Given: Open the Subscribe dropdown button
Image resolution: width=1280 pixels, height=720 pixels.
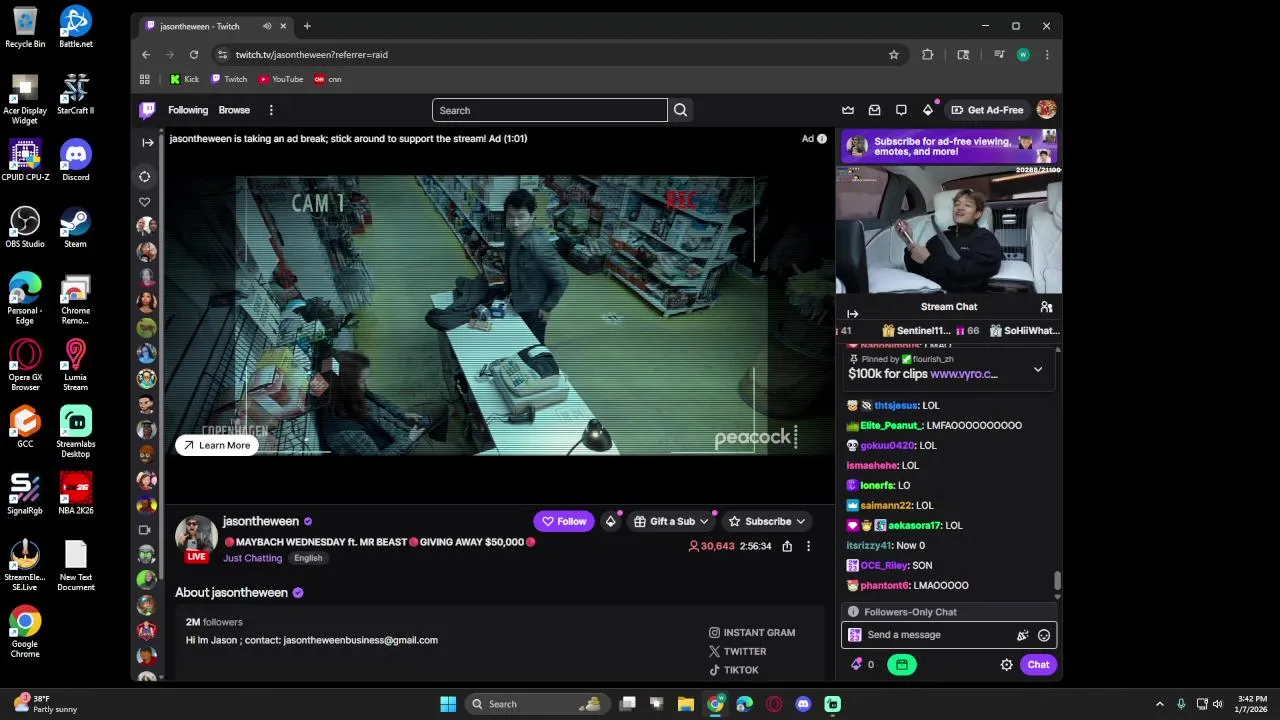Looking at the screenshot, I should 768,521.
